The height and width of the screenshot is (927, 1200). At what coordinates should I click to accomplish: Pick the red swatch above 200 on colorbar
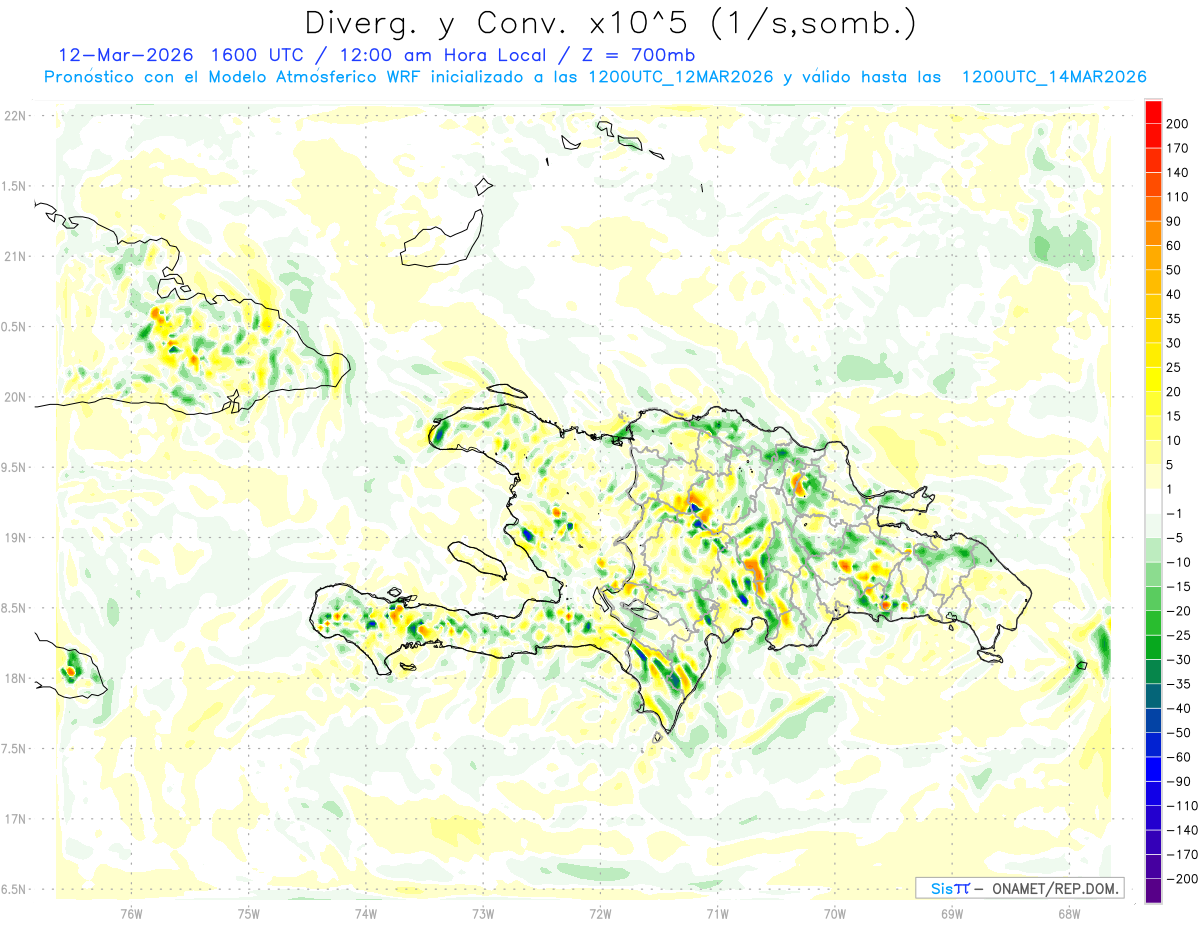(x=1153, y=109)
